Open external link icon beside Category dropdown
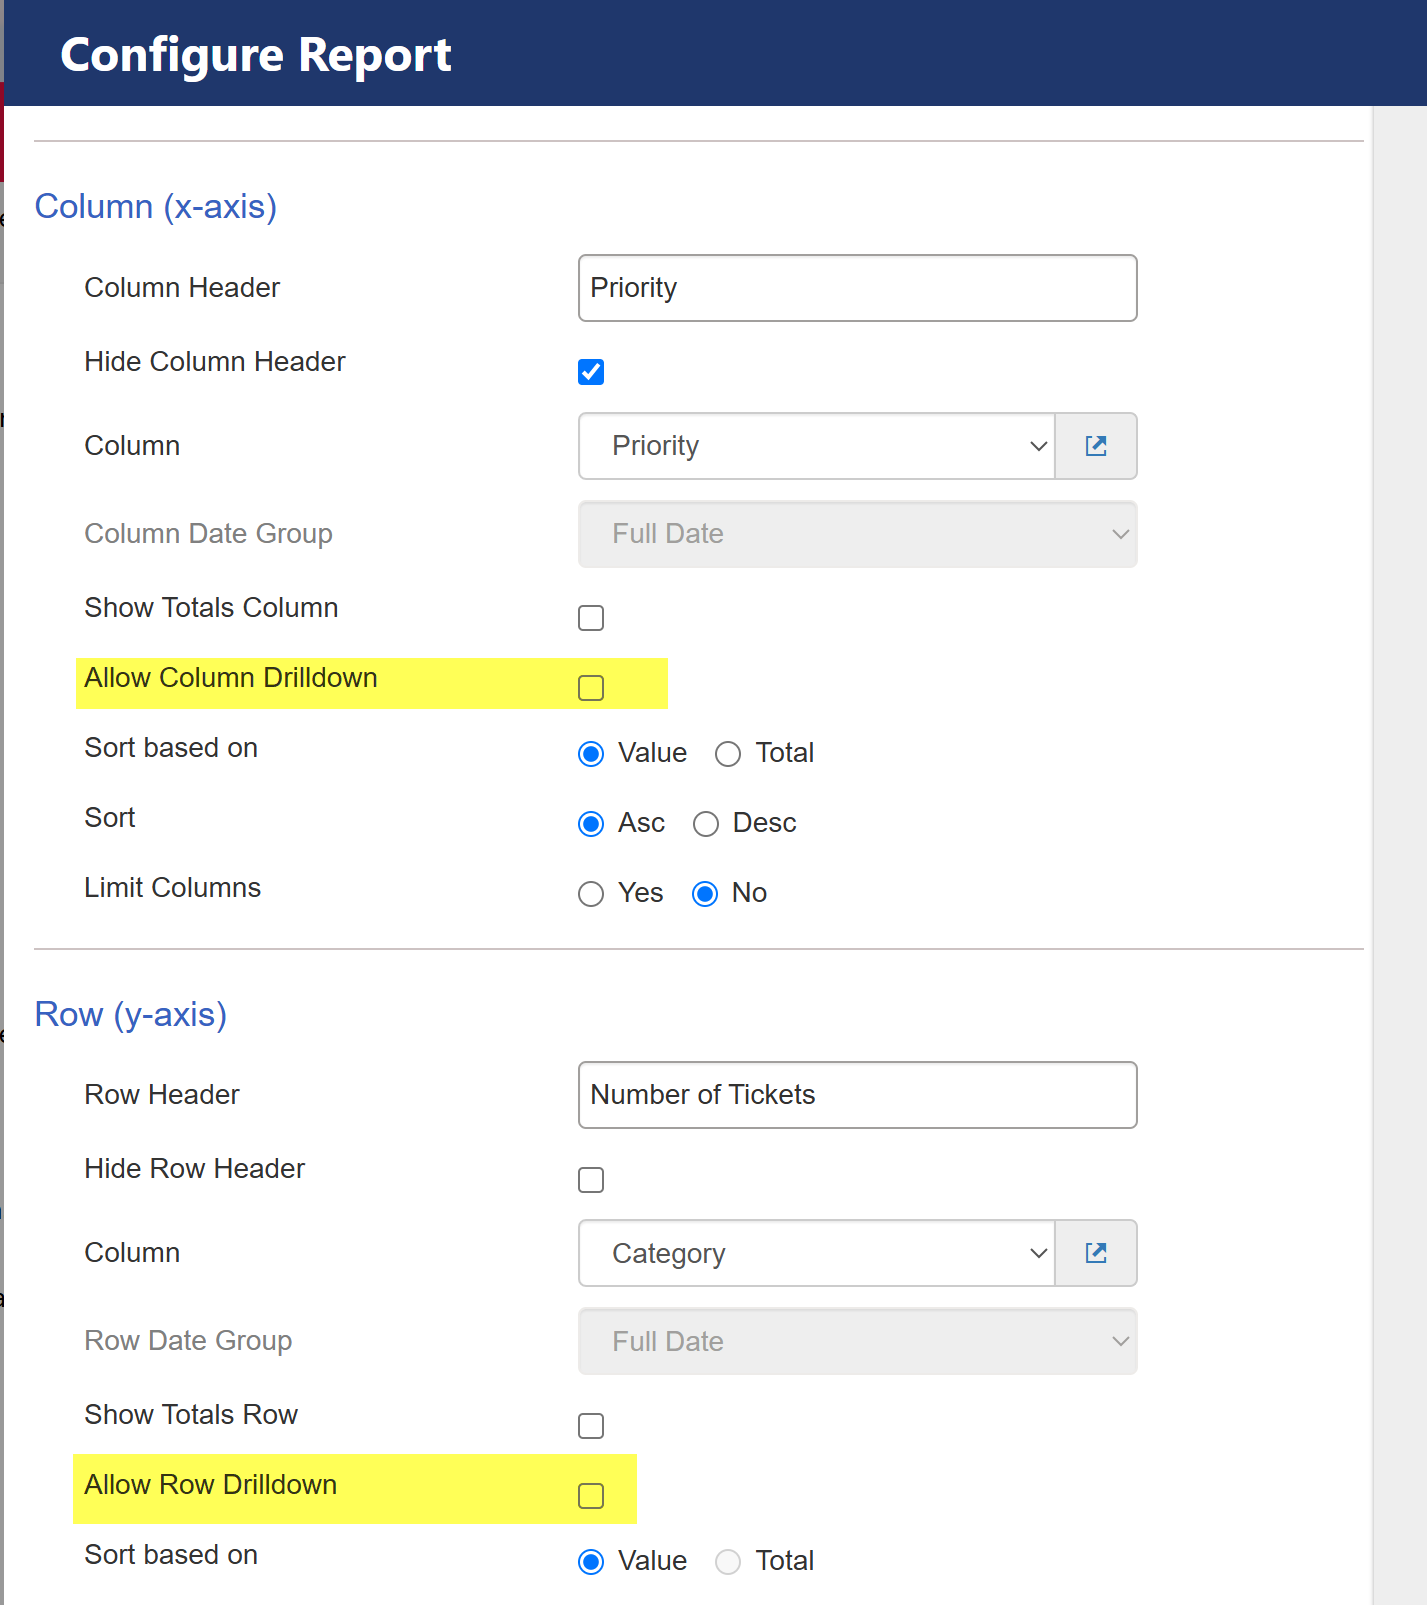The width and height of the screenshot is (1427, 1605). coord(1096,1253)
